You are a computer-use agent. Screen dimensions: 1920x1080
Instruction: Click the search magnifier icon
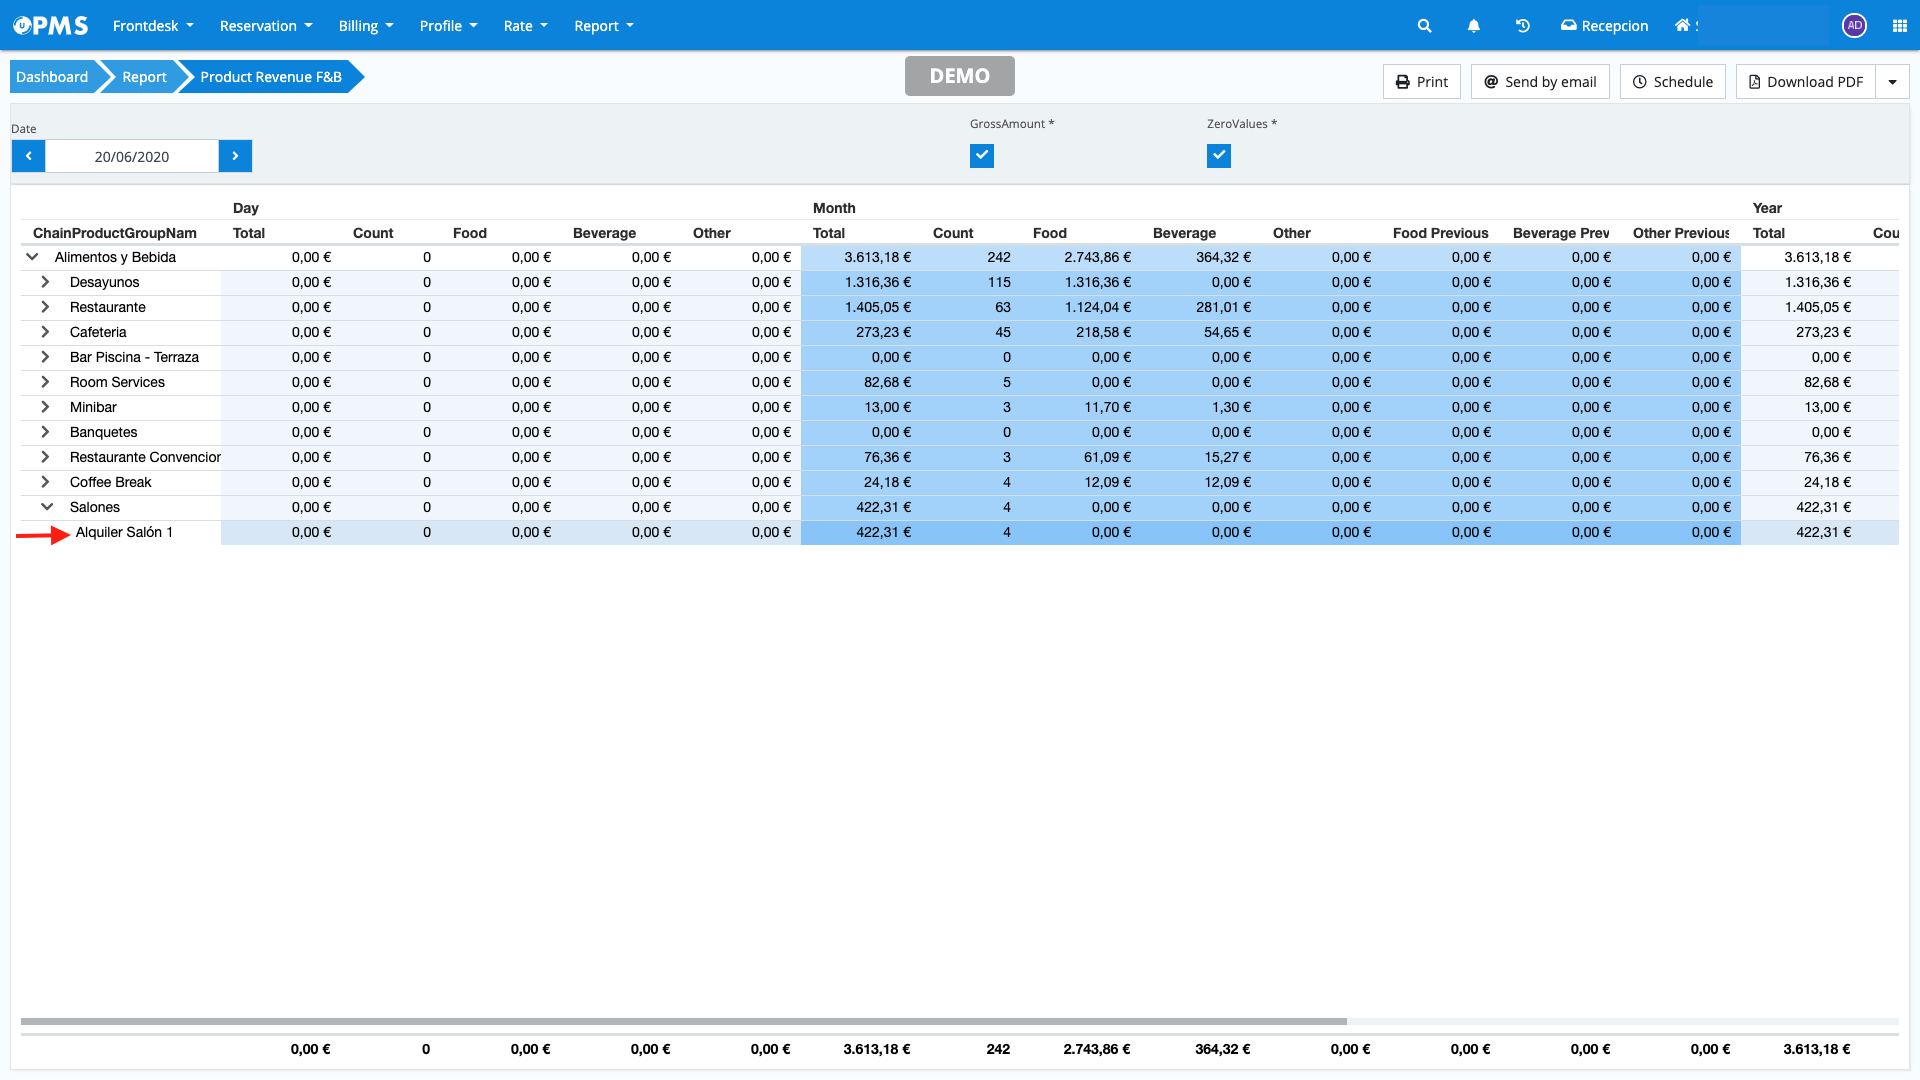[1424, 26]
